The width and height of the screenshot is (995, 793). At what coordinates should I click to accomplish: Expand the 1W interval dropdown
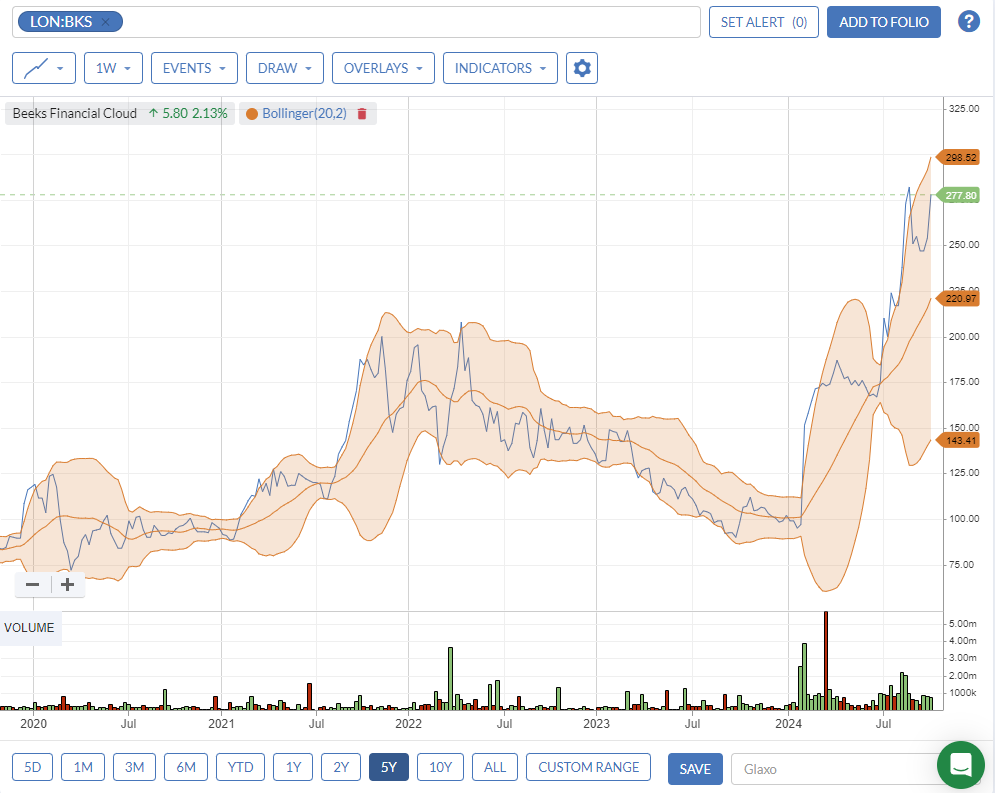pos(114,68)
